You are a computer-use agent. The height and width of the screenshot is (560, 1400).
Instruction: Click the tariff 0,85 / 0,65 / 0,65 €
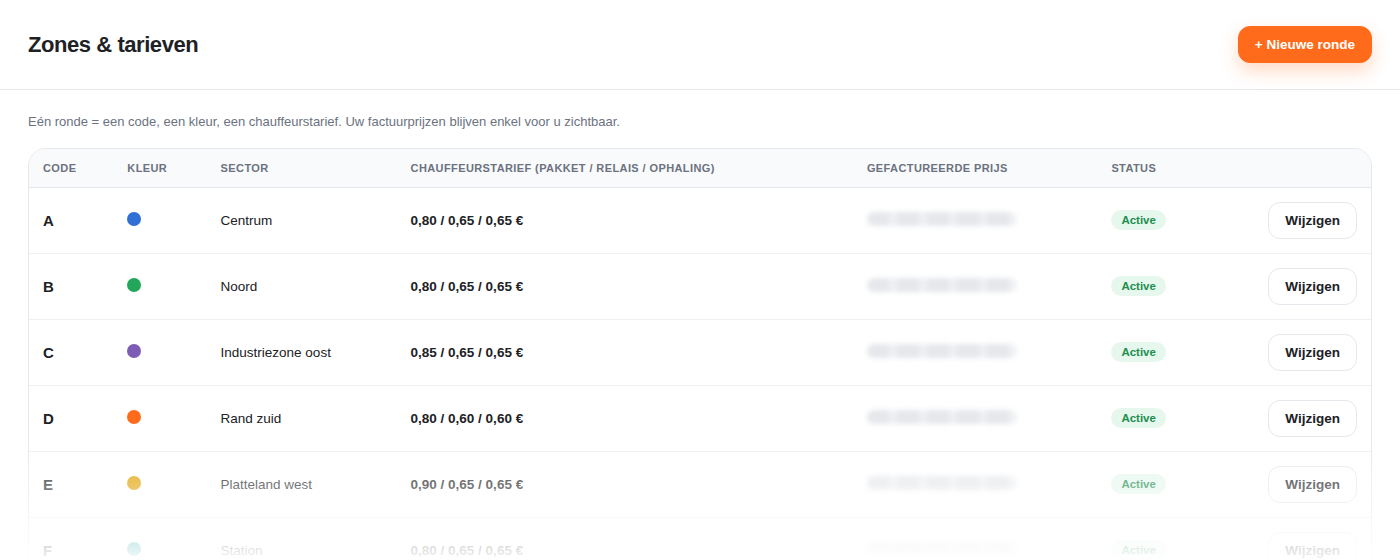point(467,352)
